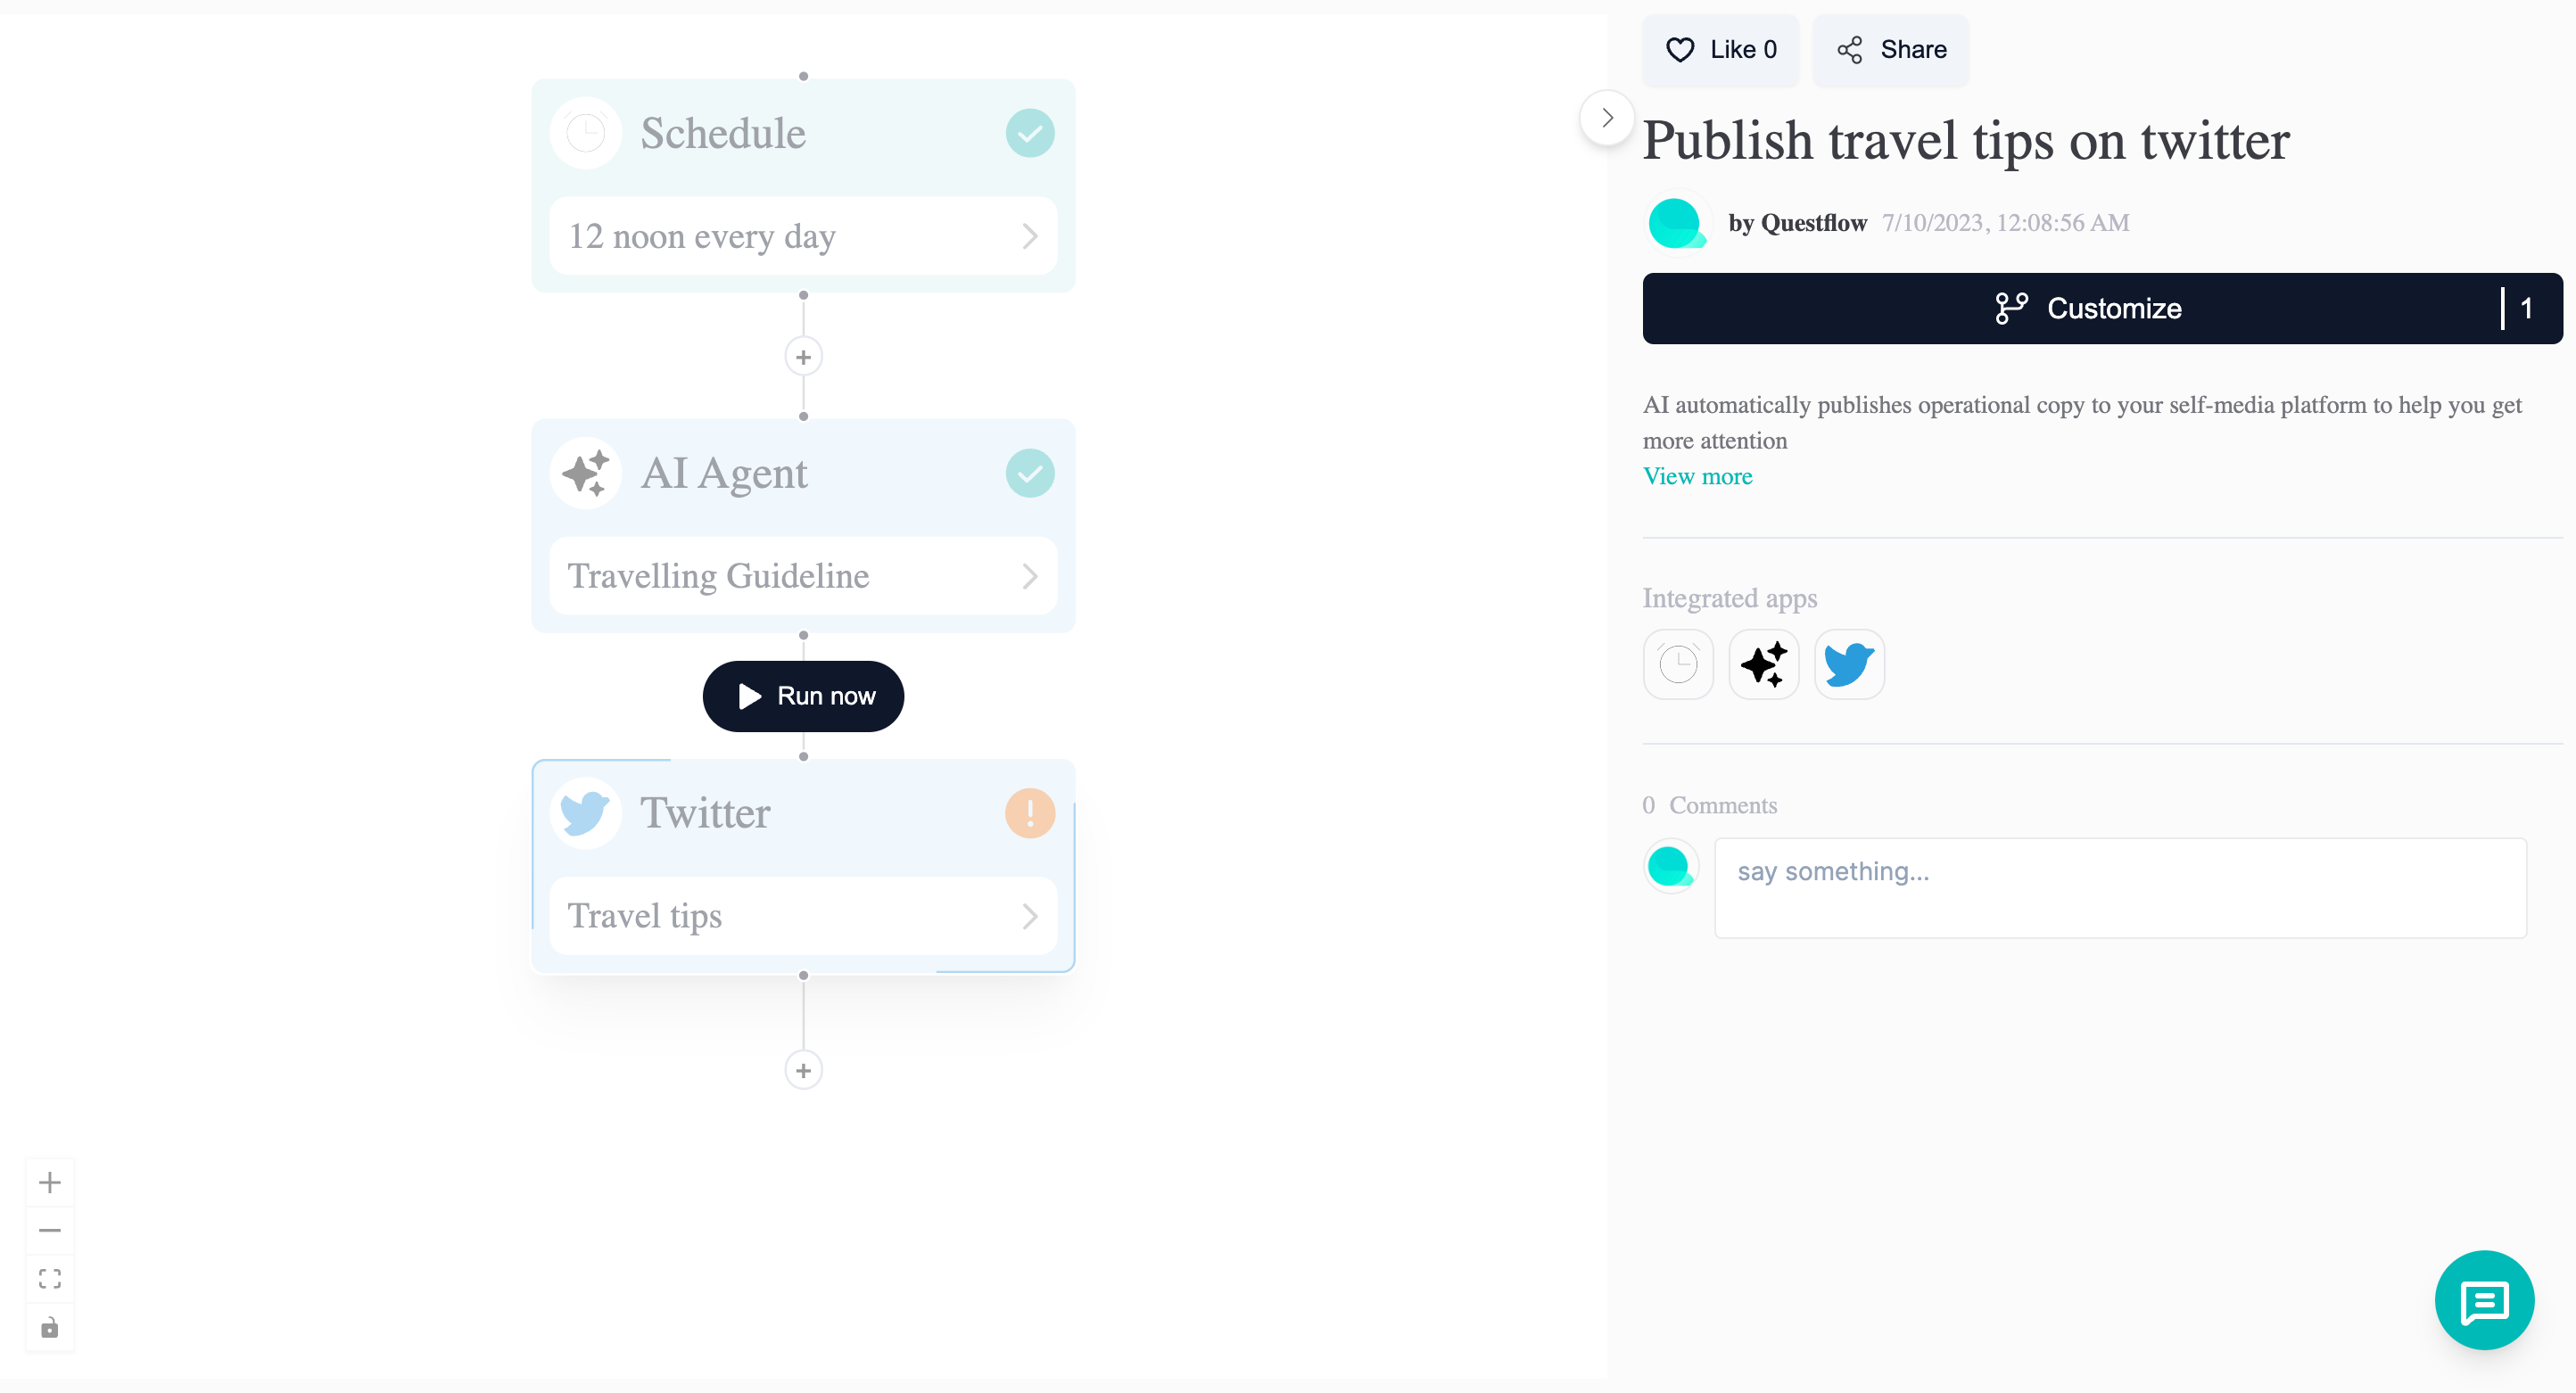Click inside the 'say something...' comment field

pos(2122,887)
